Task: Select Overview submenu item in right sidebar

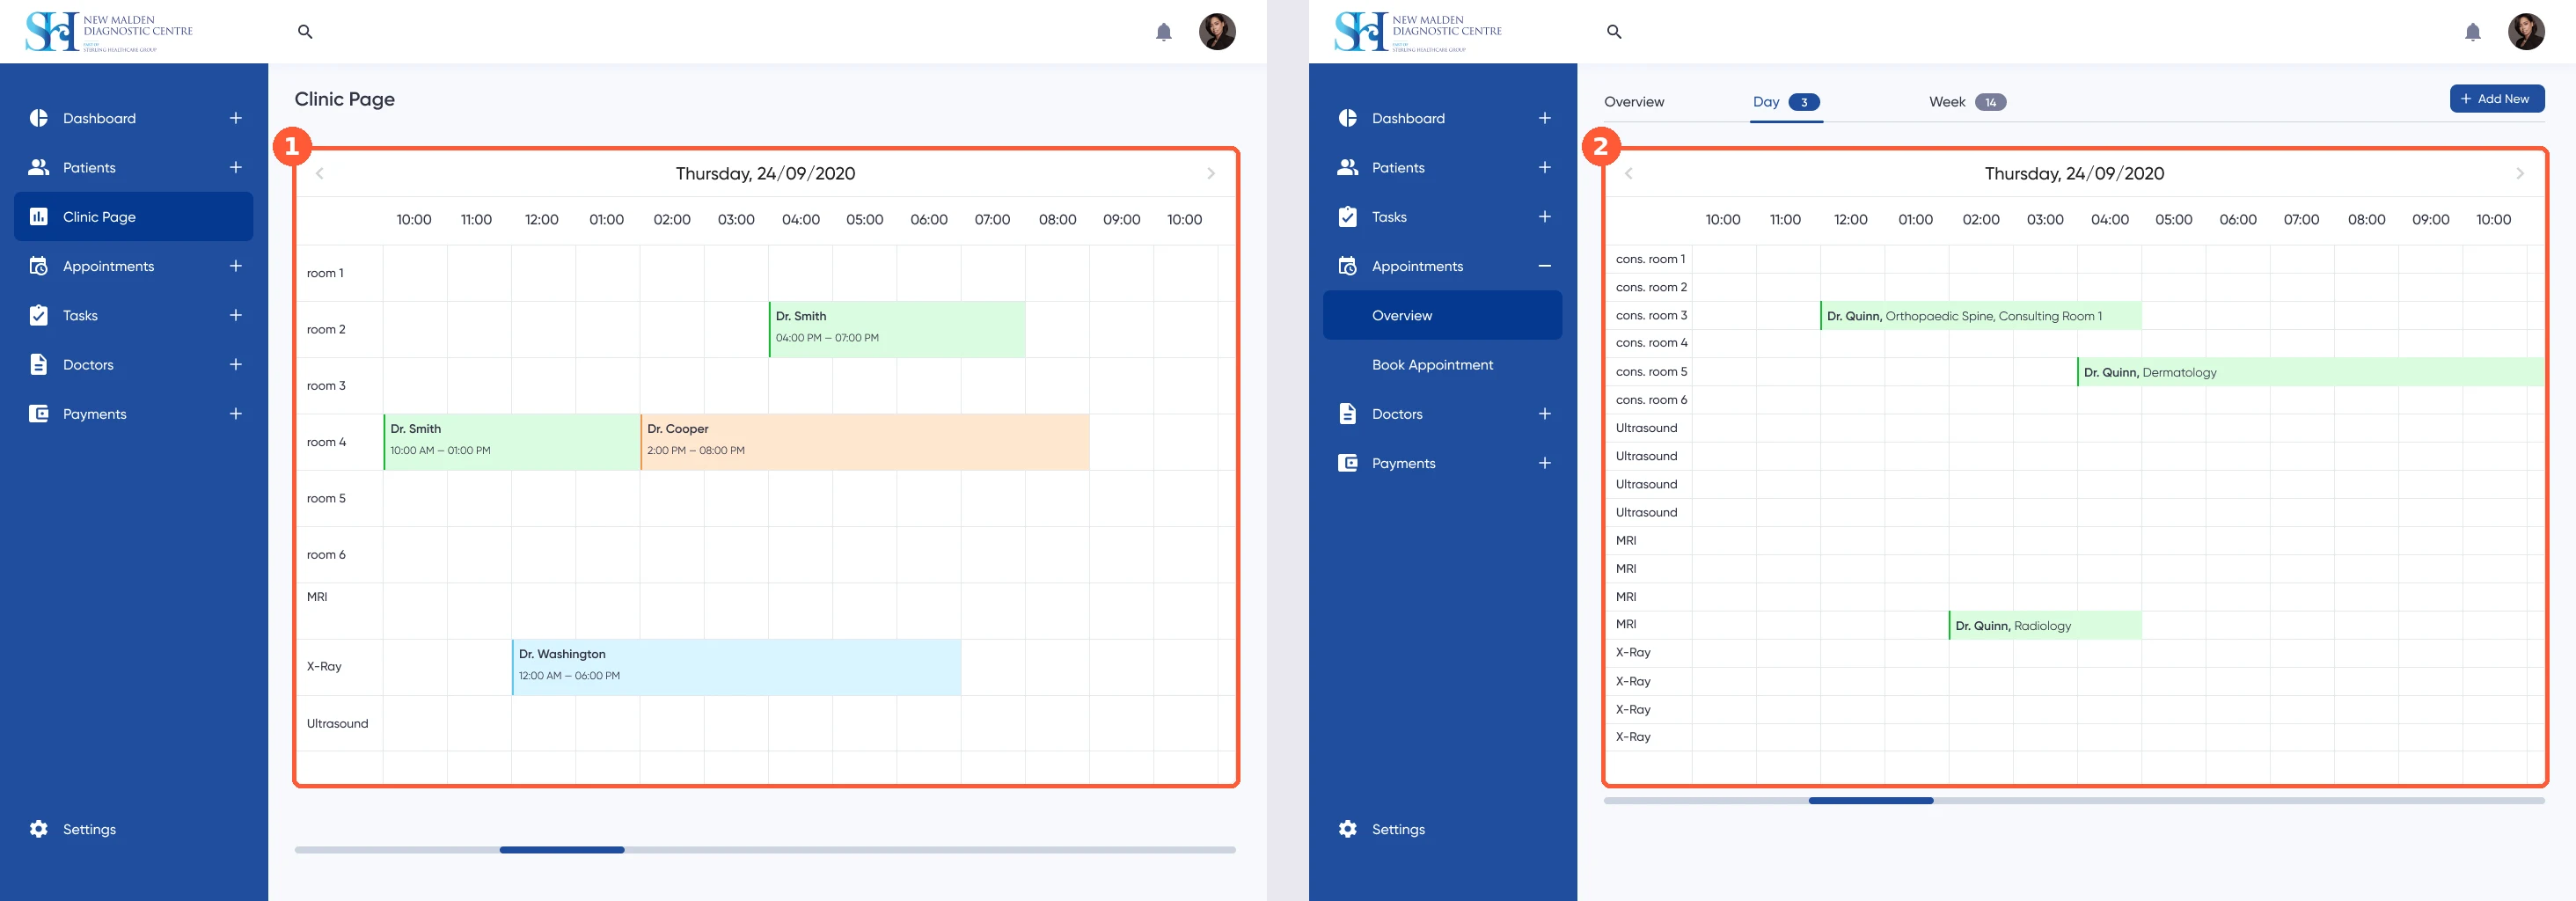Action: [1442, 315]
